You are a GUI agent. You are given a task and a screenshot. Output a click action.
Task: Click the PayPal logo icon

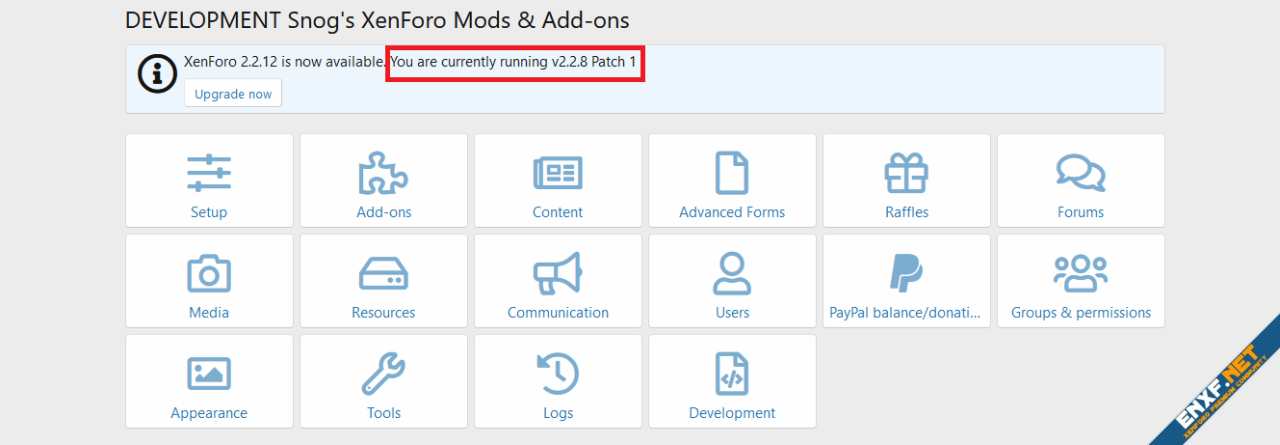tap(906, 273)
